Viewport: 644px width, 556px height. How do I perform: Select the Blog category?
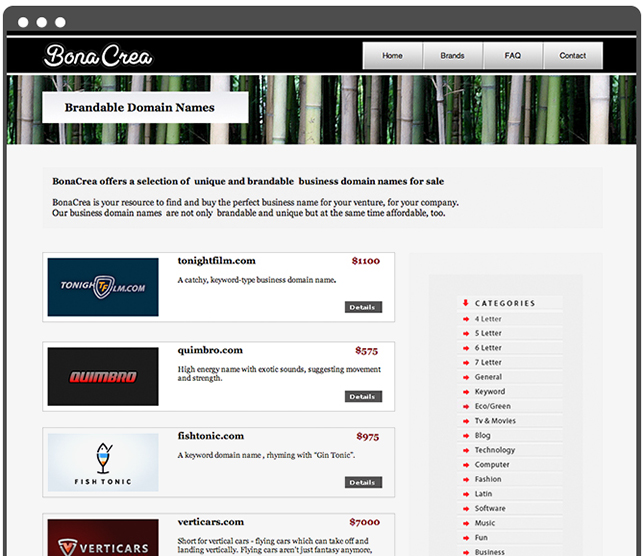point(483,436)
